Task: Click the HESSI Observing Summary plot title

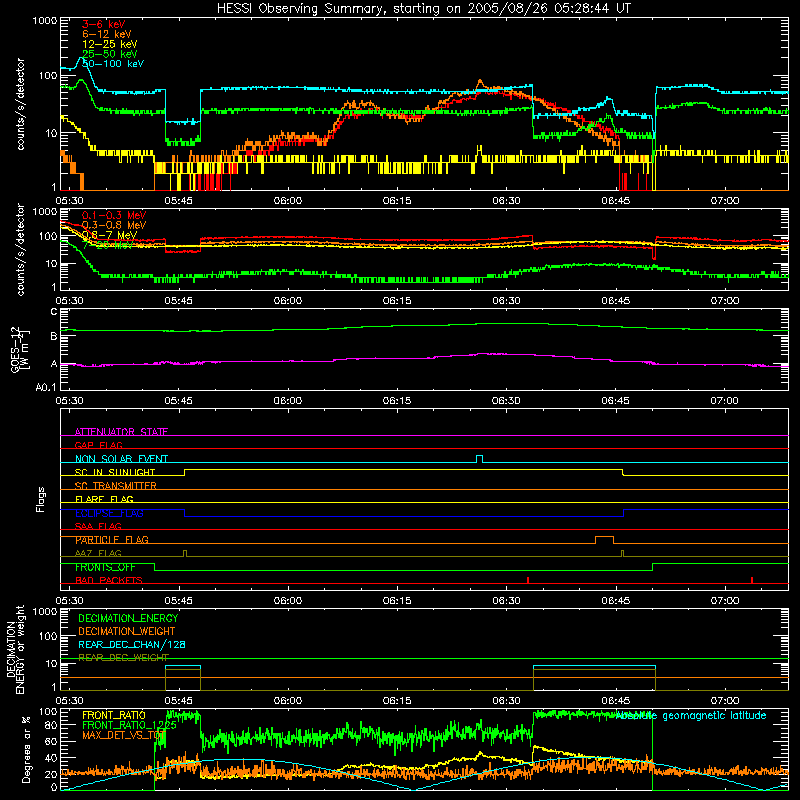Action: (423, 9)
